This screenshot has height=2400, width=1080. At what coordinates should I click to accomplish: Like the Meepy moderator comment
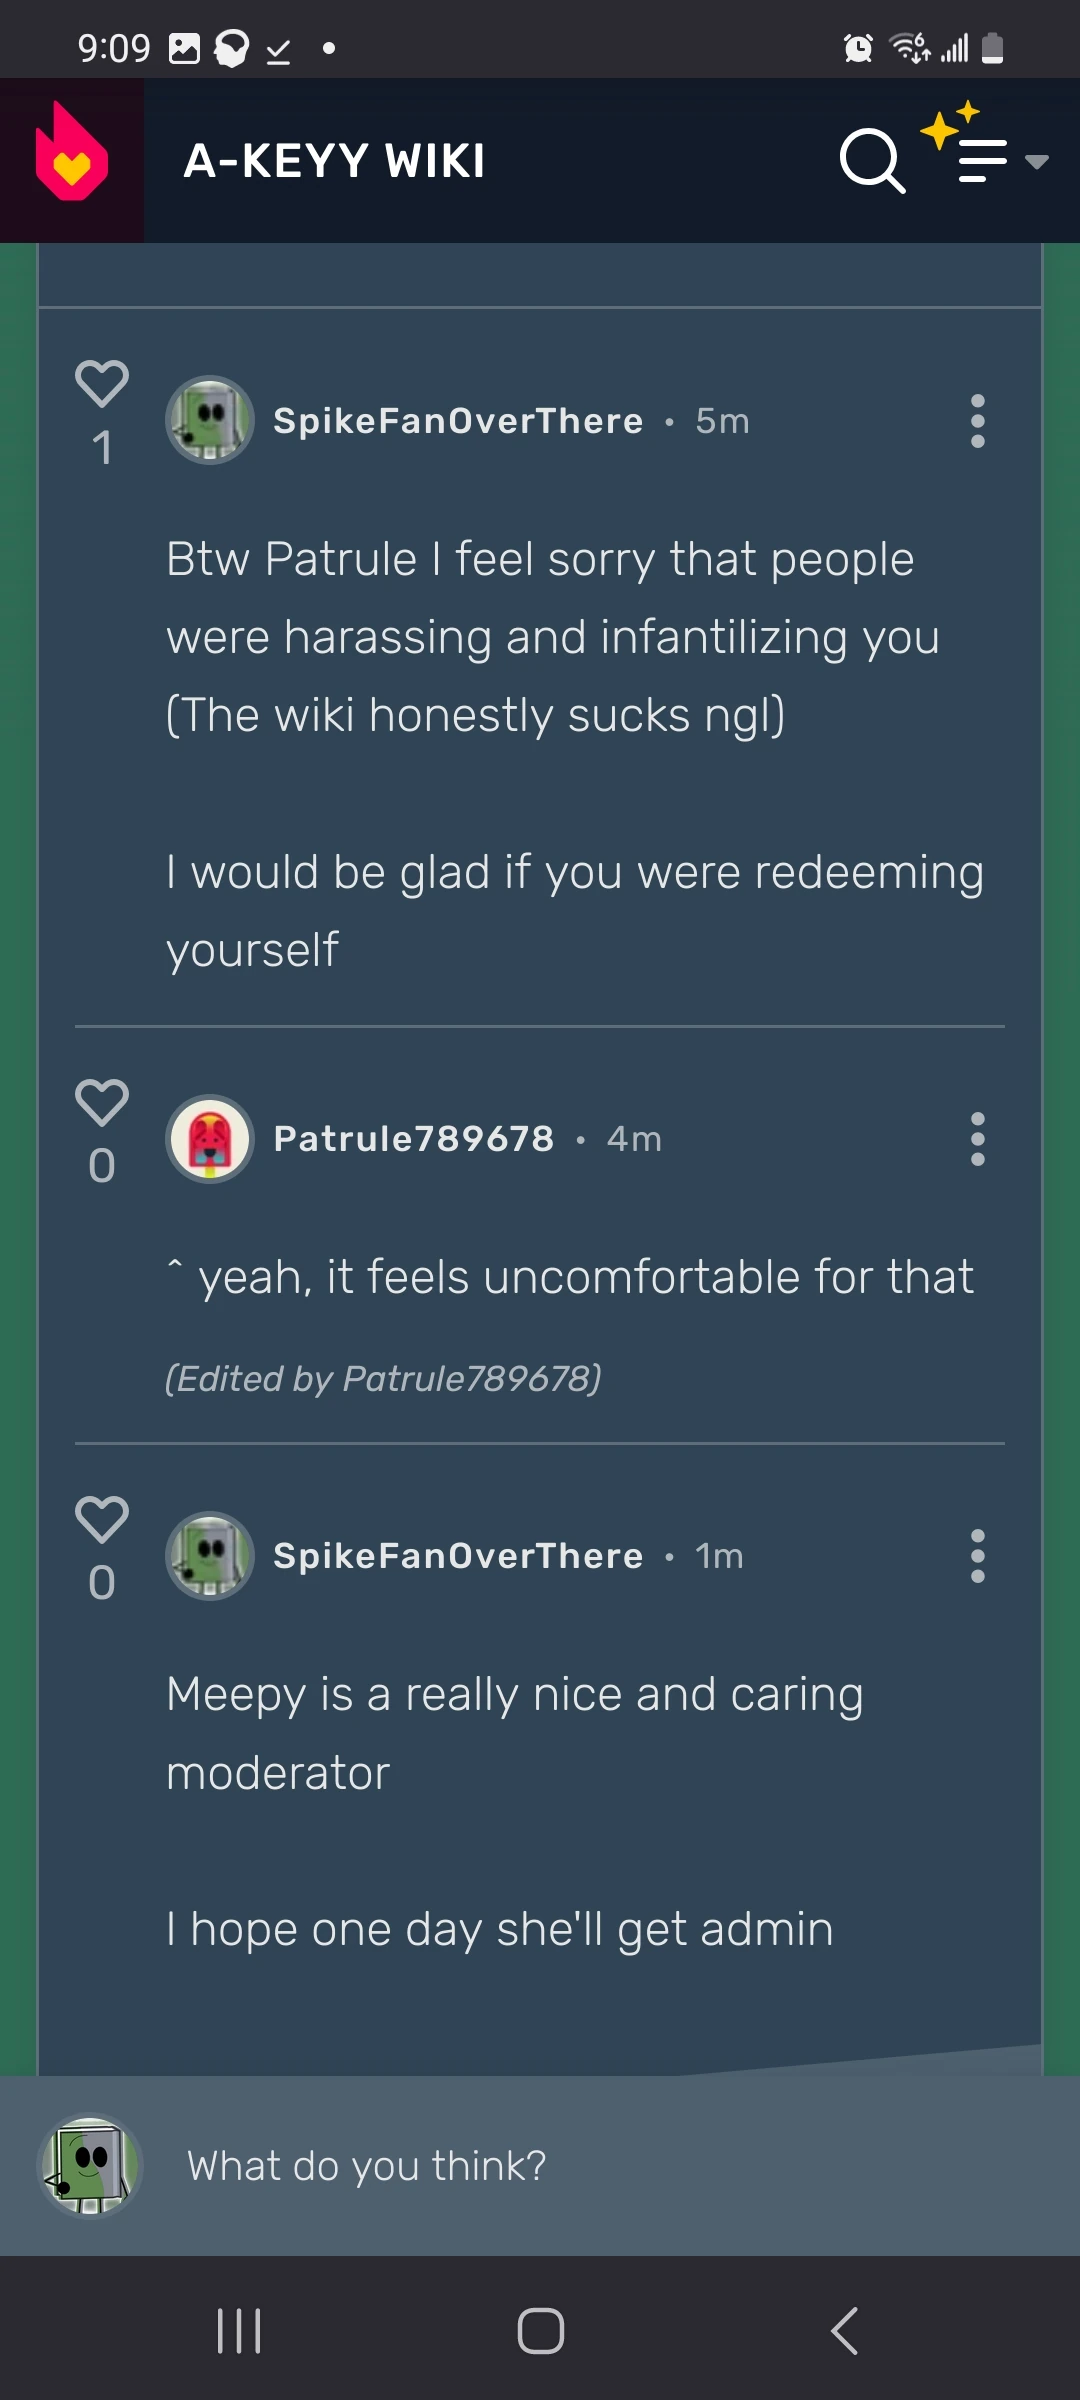tap(101, 1520)
